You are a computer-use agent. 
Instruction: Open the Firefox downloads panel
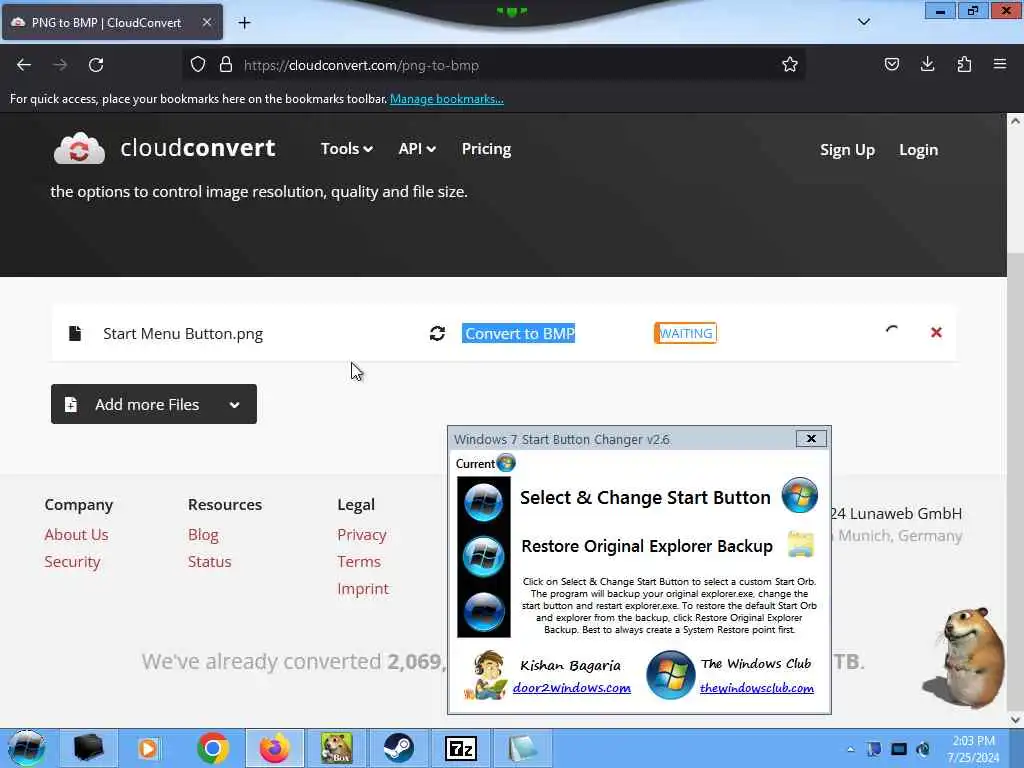927,64
